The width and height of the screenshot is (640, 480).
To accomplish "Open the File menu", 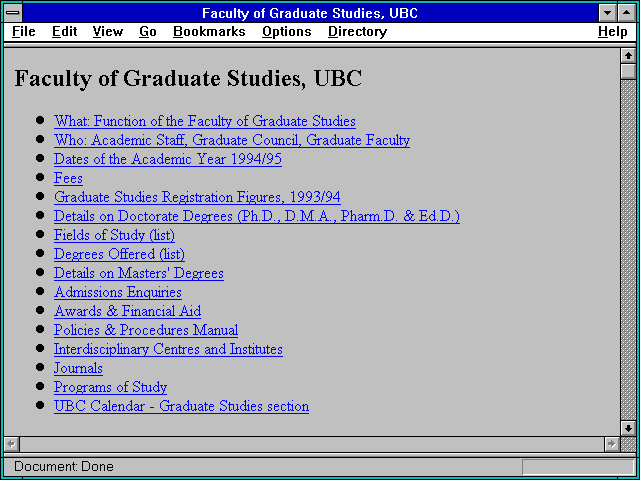I will point(24,32).
